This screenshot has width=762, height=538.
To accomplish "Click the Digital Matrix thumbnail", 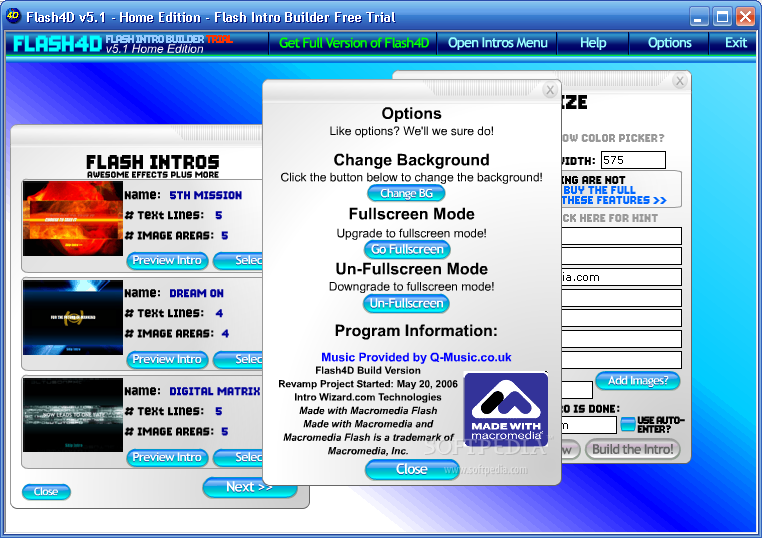I will pos(73,416).
